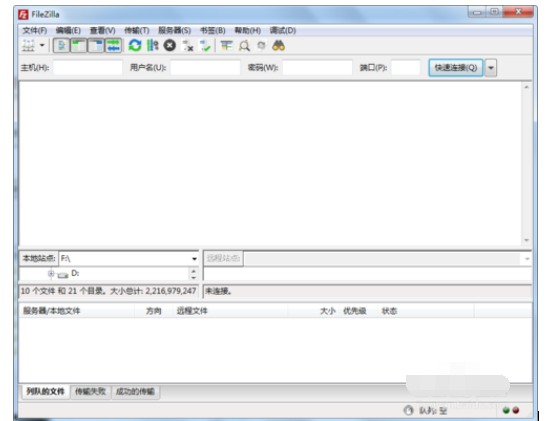Screen dimensions: 558x421
Task: Click the 大小 column header
Action: tap(314, 311)
